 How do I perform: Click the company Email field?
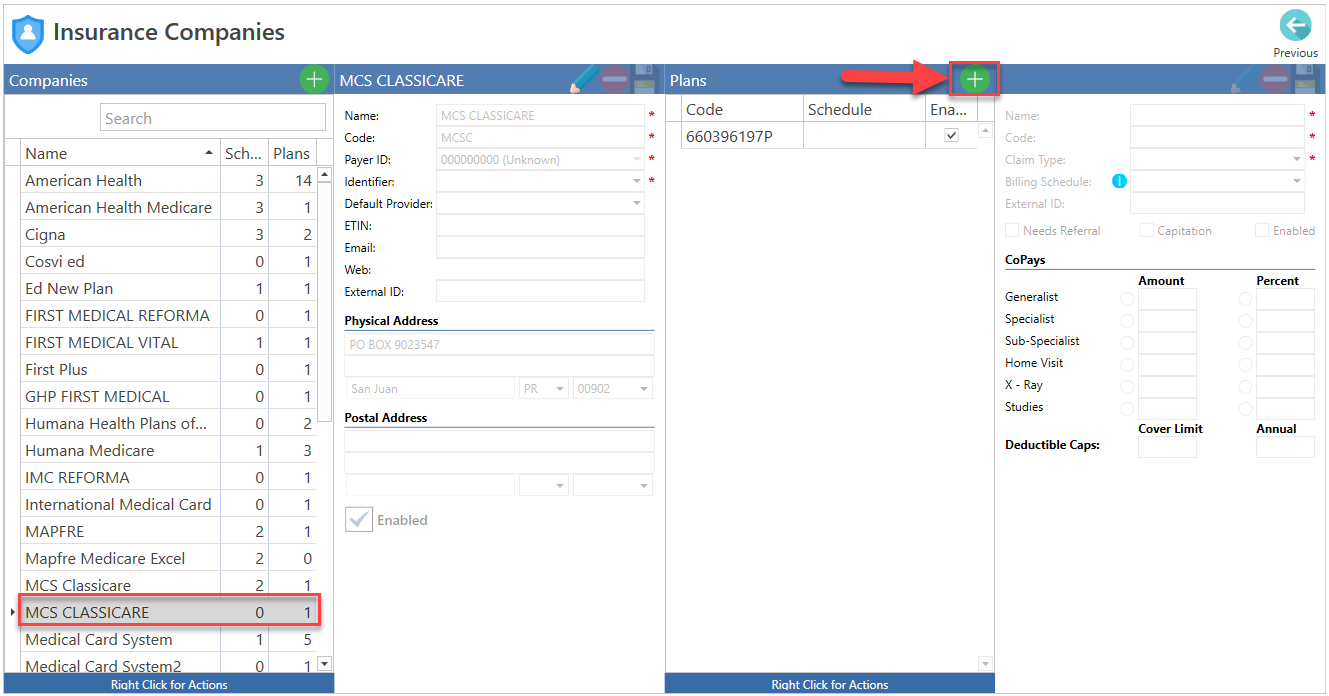[540, 247]
